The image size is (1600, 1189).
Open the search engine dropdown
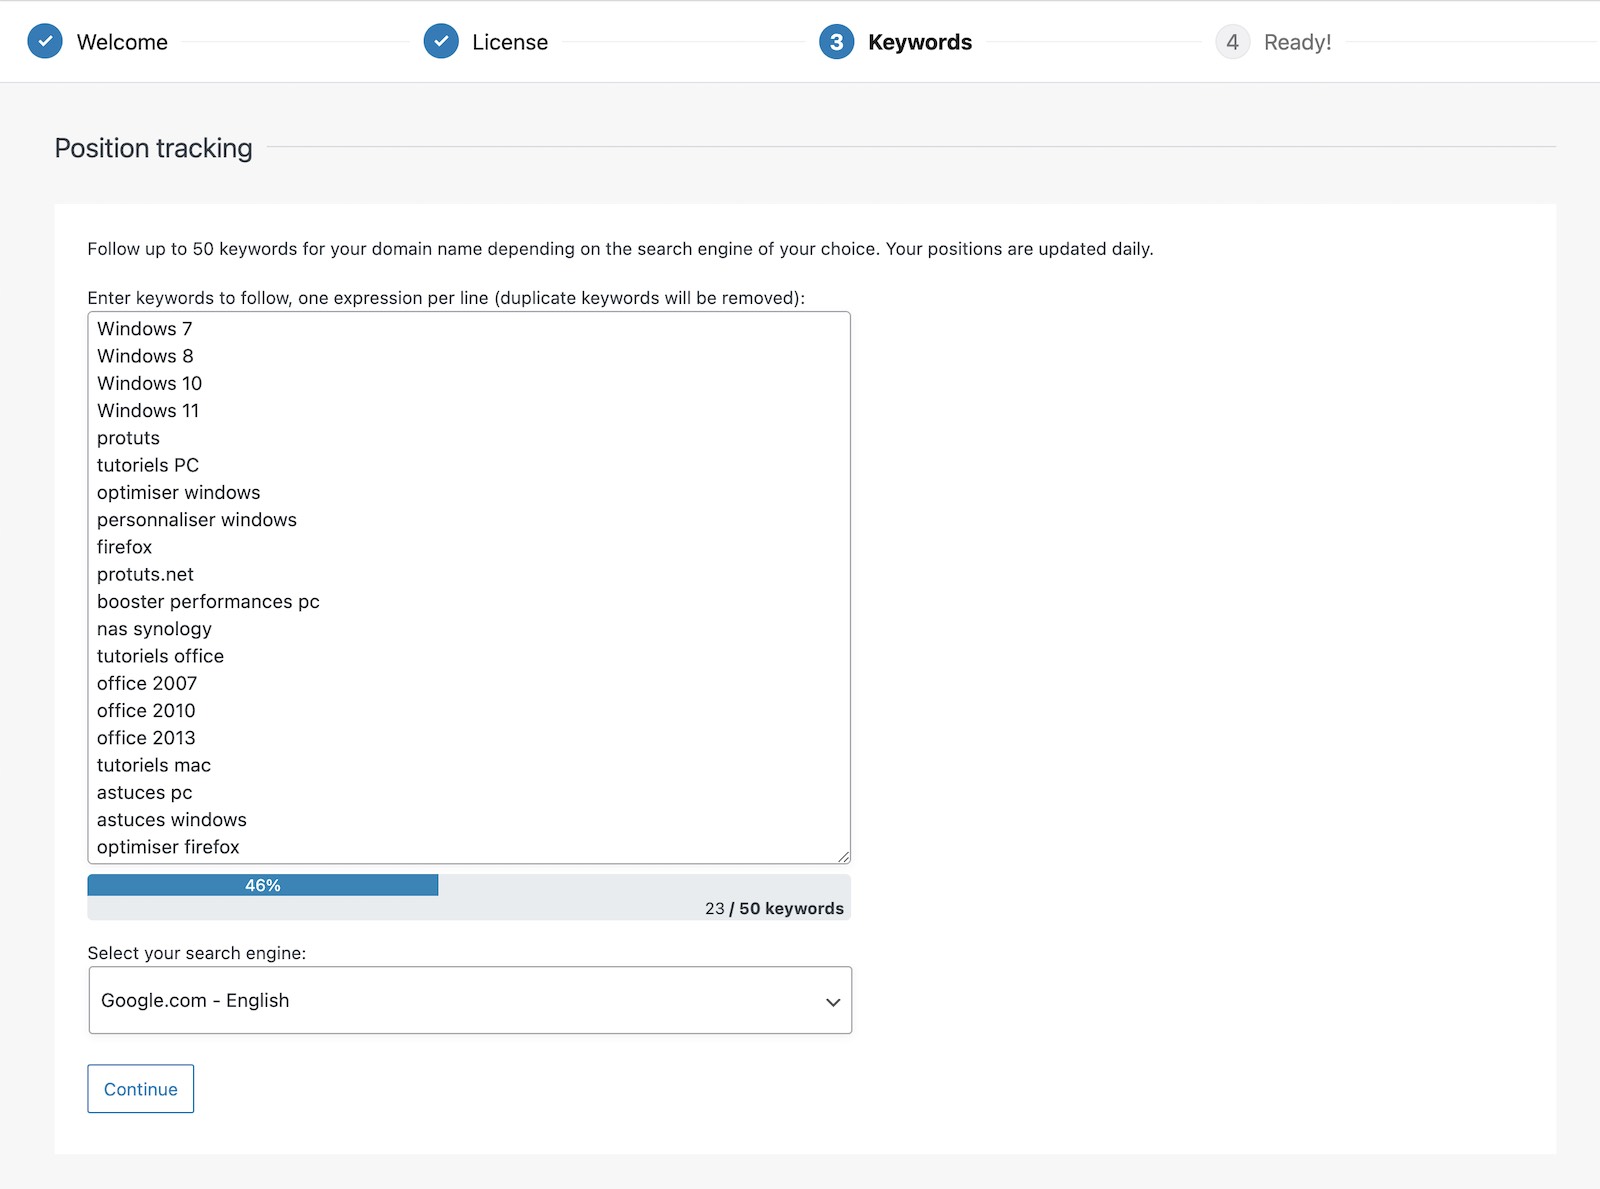coord(470,1000)
